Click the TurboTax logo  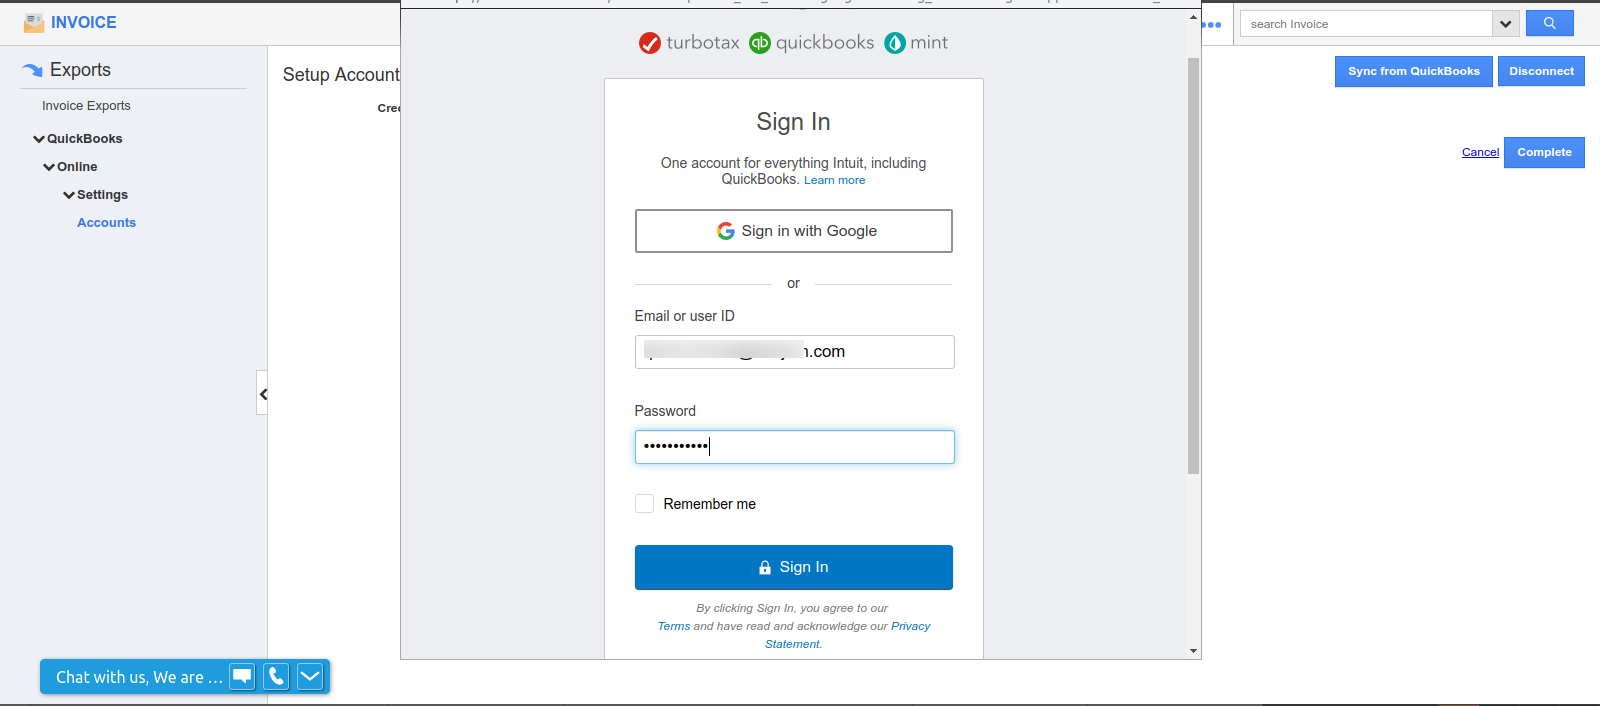689,43
